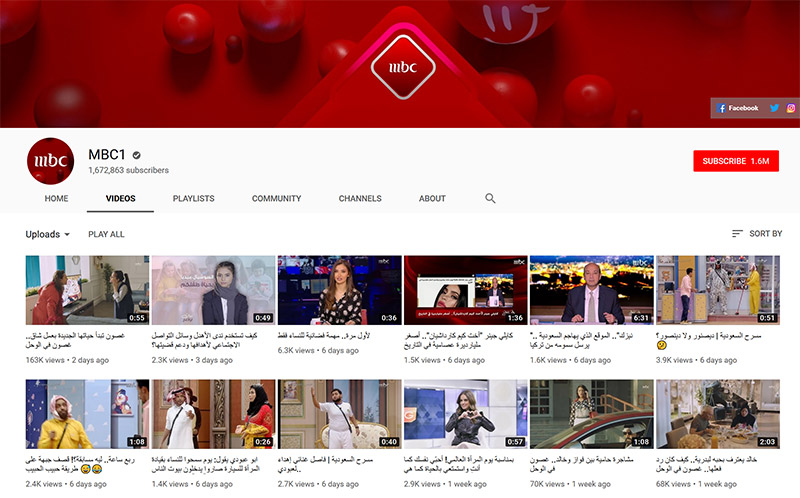
Task: Open the Facebook link in the banner
Action: 738,108
